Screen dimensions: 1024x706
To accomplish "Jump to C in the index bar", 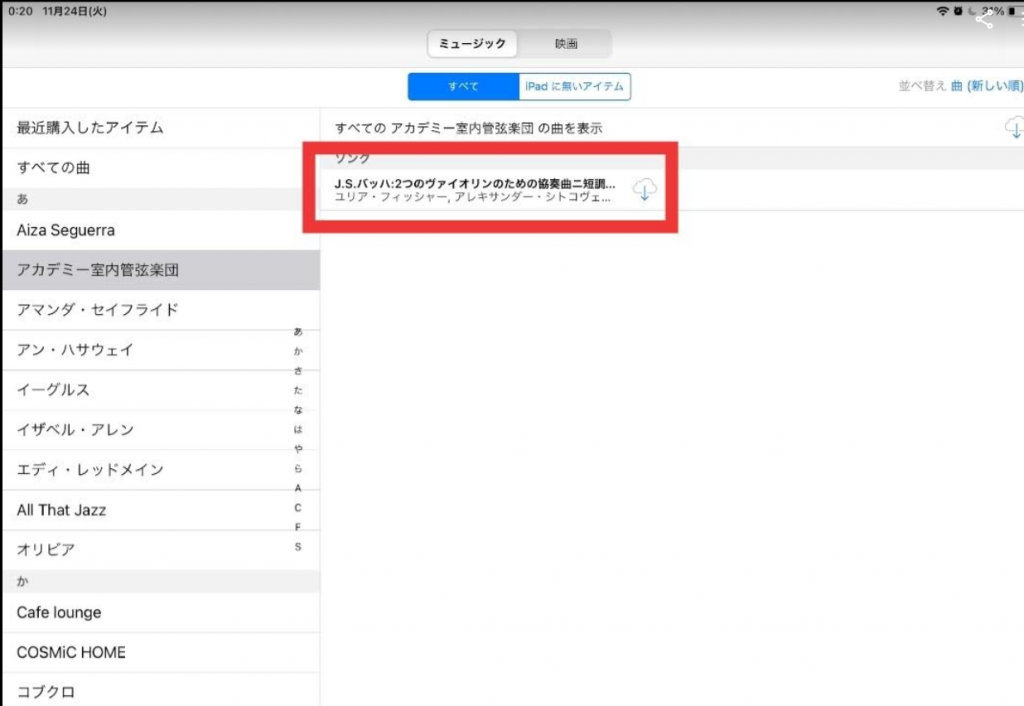I will pyautogui.click(x=298, y=507).
